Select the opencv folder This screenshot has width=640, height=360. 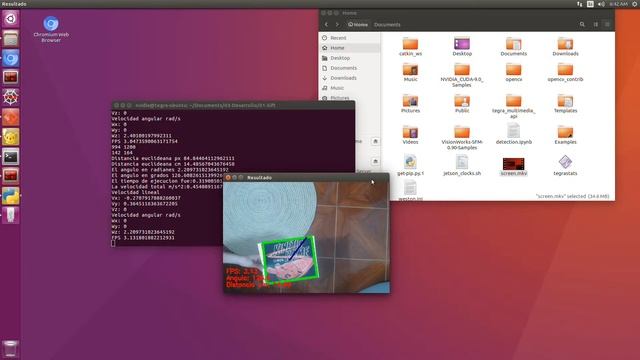point(513,72)
